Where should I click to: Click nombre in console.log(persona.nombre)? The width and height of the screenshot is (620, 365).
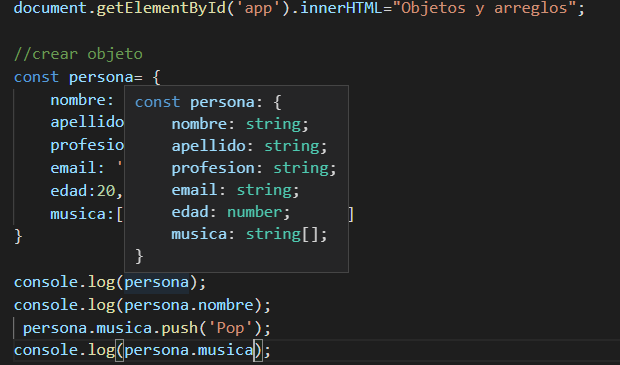click(x=226, y=305)
